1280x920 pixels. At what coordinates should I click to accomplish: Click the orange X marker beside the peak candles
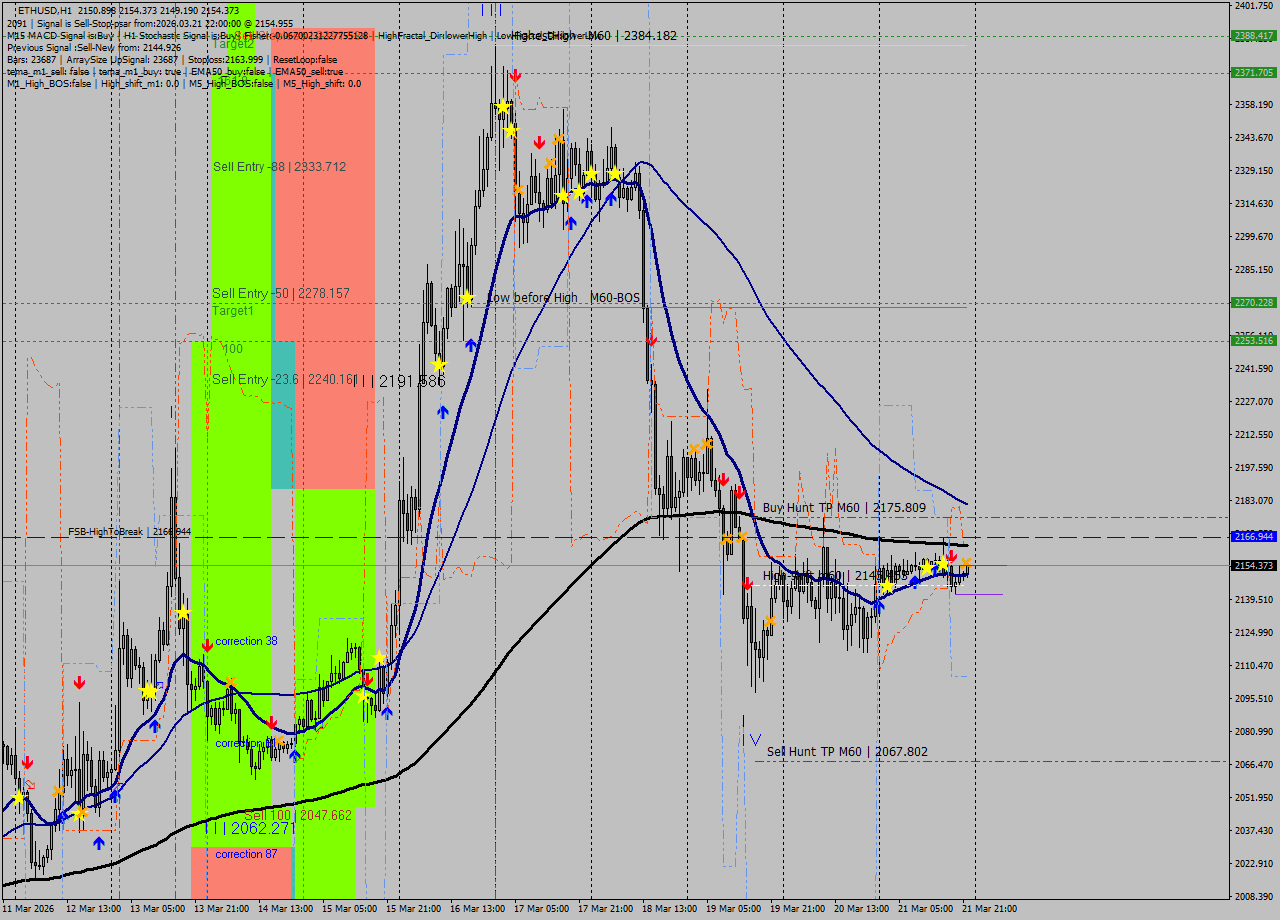tap(559, 141)
